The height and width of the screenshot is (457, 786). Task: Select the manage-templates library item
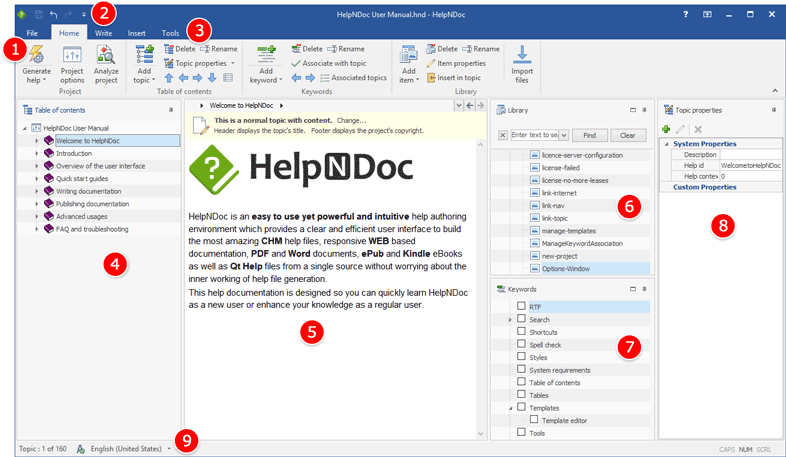[568, 231]
